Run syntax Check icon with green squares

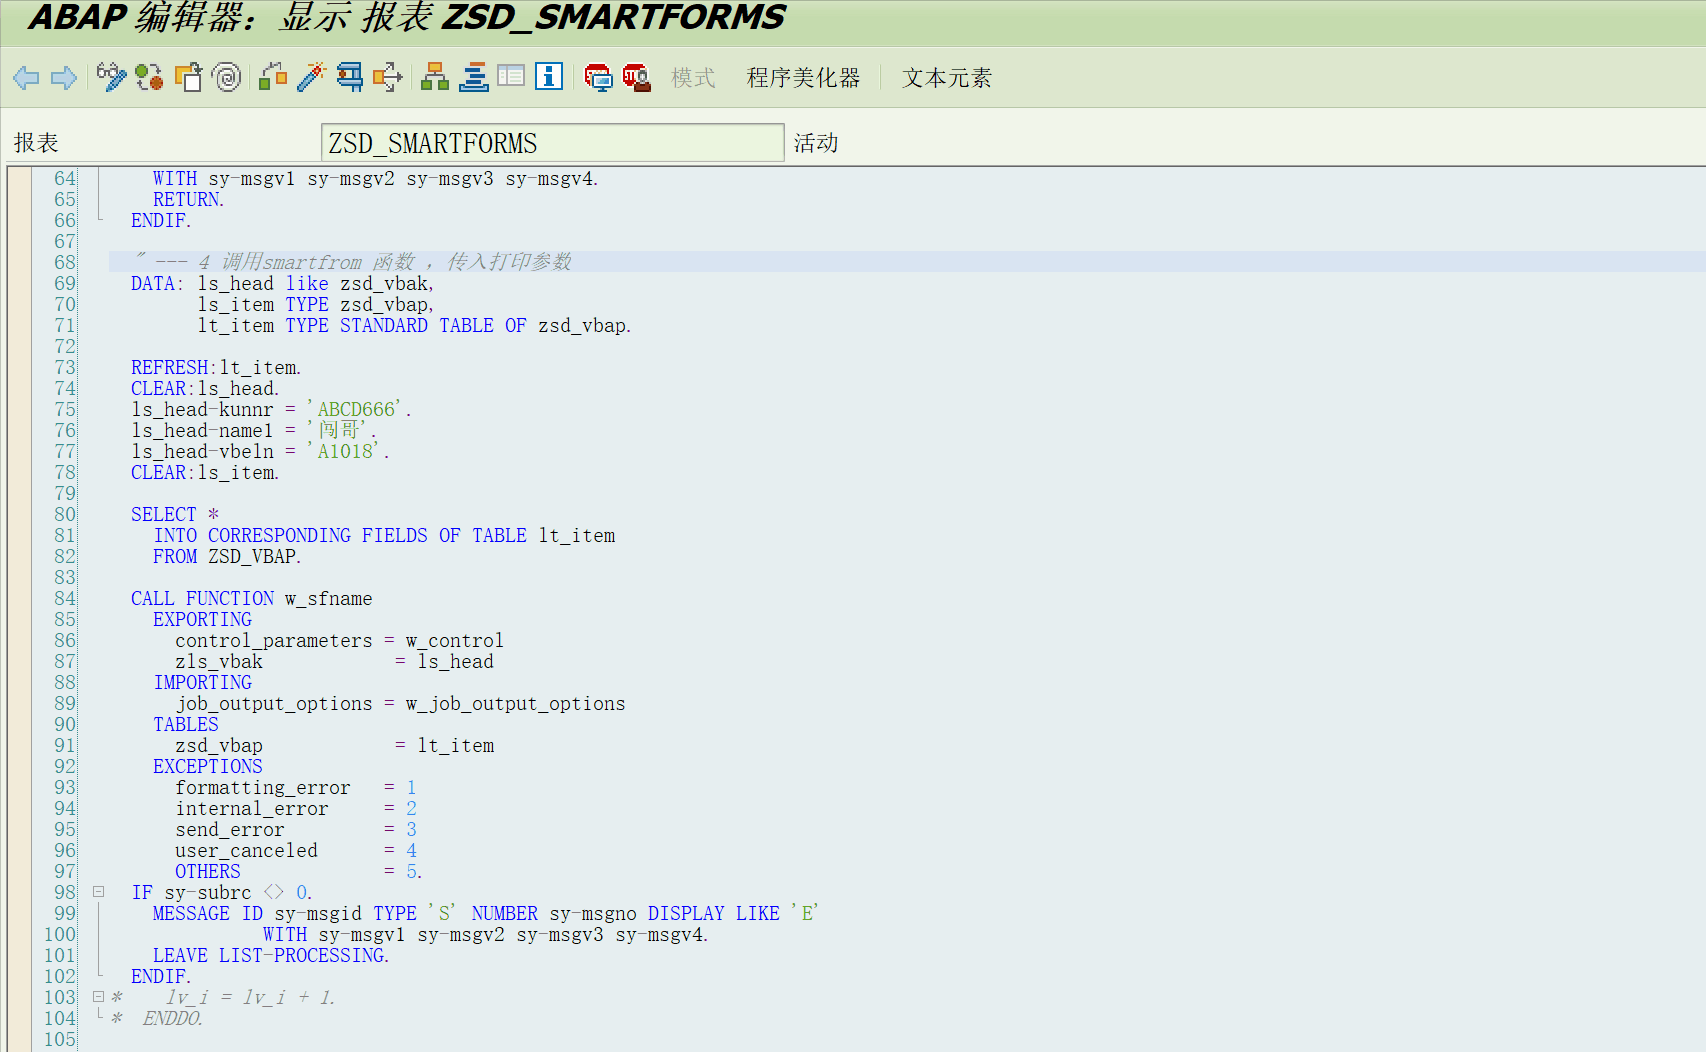(x=273, y=77)
